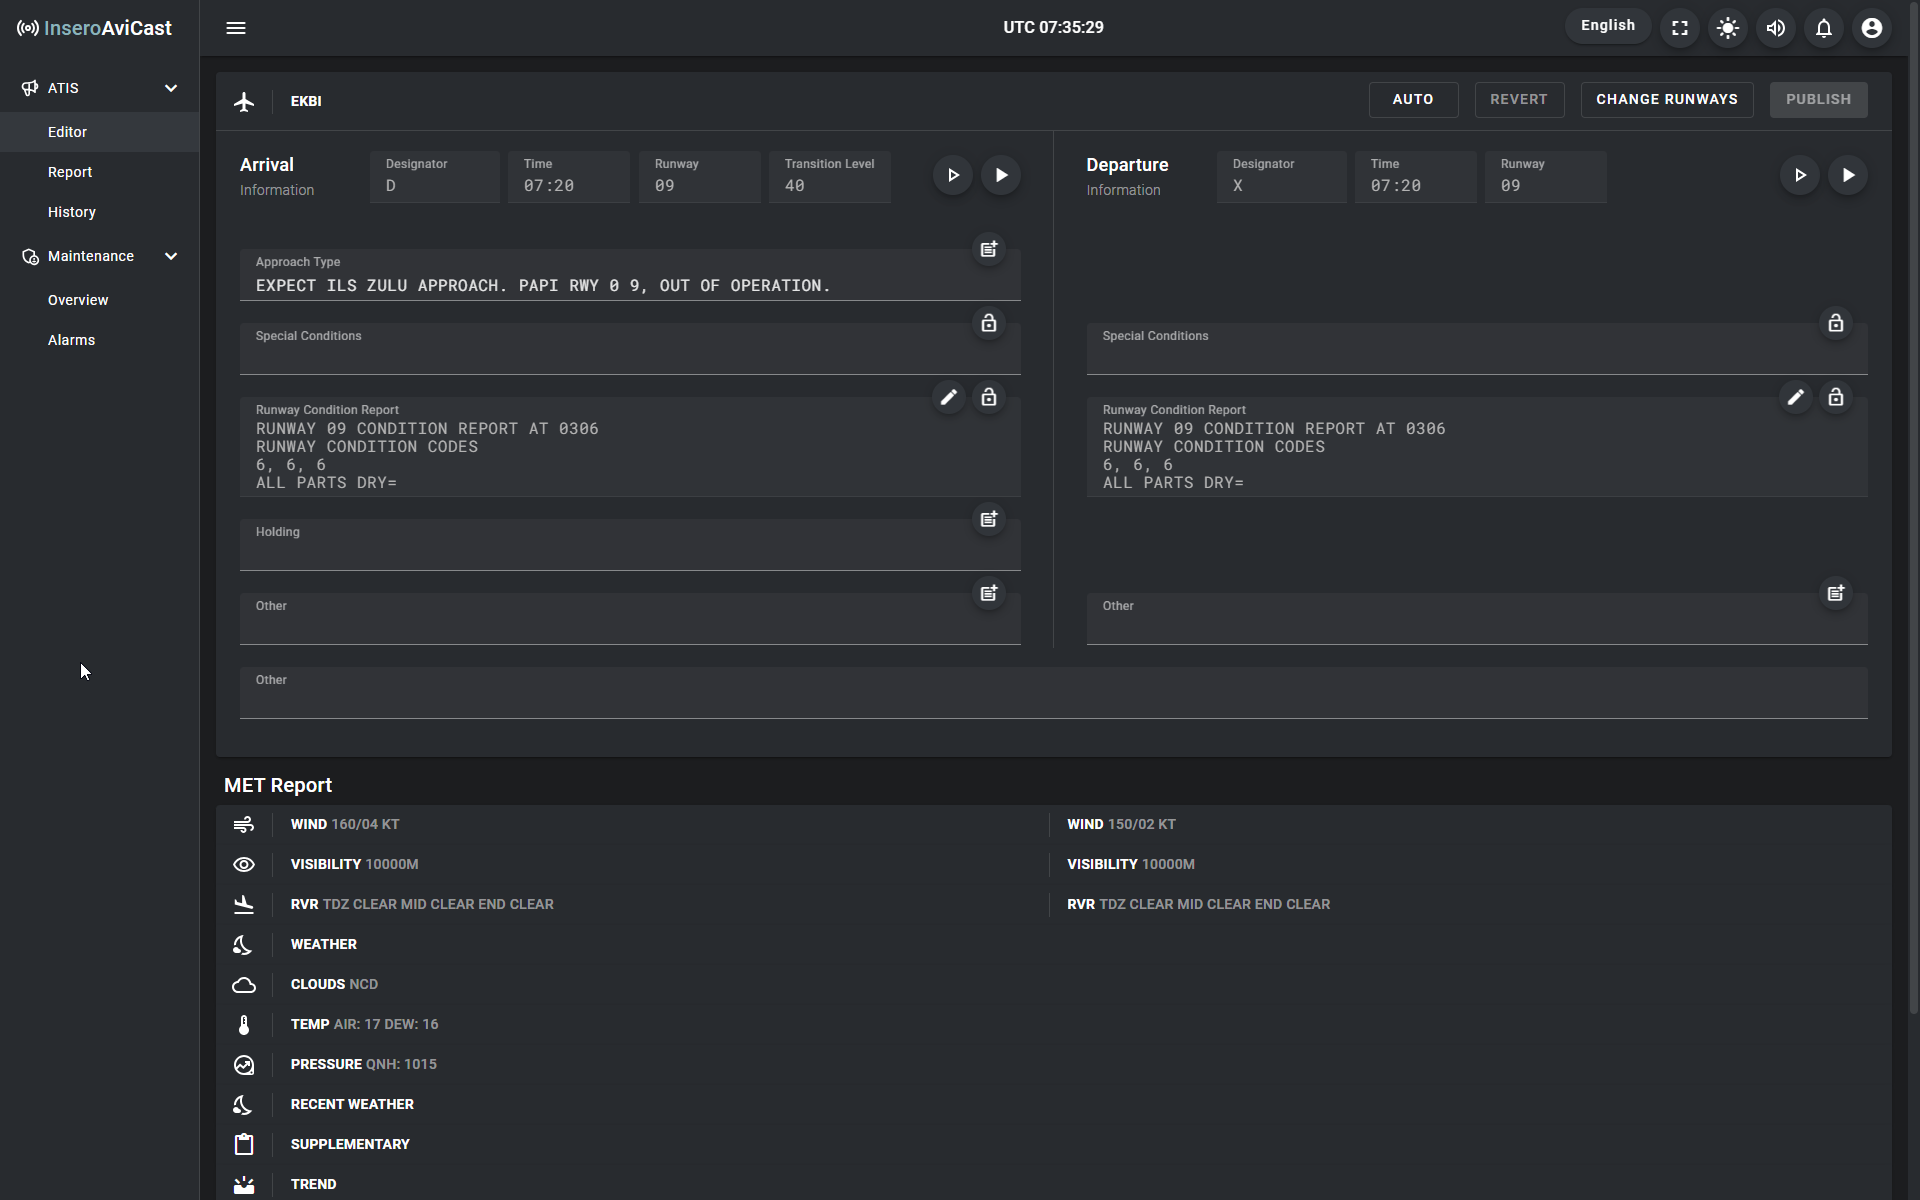Open the Alarms menu item
Viewport: 1920px width, 1200px height.
[72, 340]
